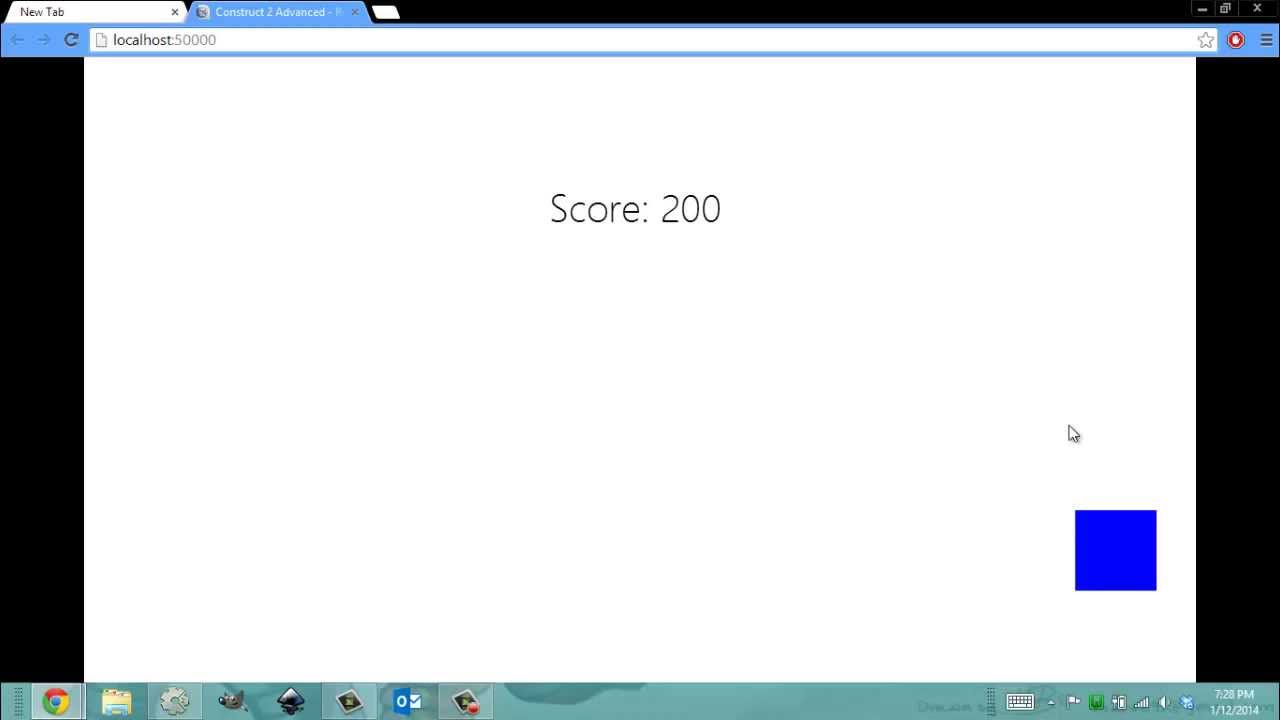Show hidden system tray icons
The width and height of the screenshot is (1280, 720).
pos(1051,702)
